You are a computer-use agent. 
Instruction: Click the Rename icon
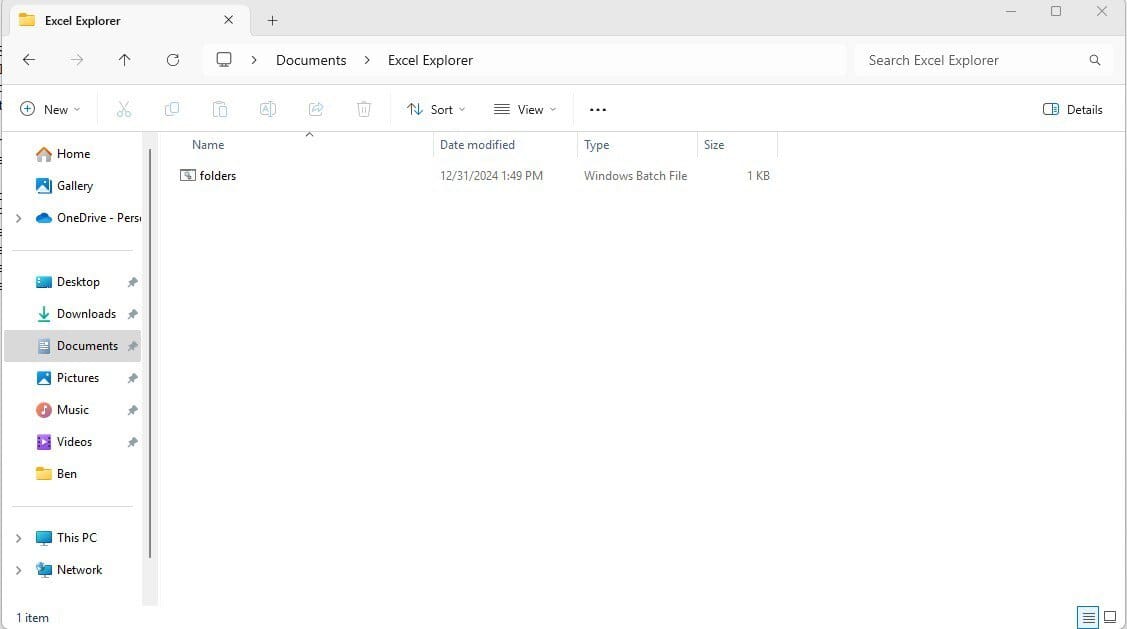(x=268, y=109)
